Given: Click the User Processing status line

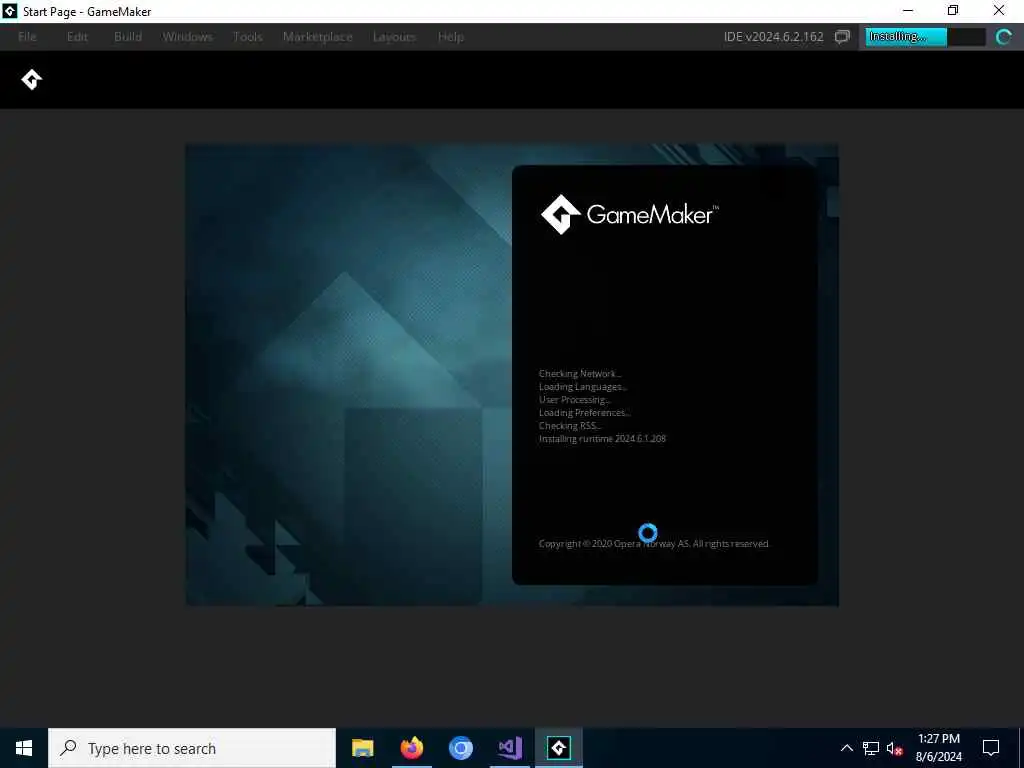Looking at the screenshot, I should [x=575, y=400].
